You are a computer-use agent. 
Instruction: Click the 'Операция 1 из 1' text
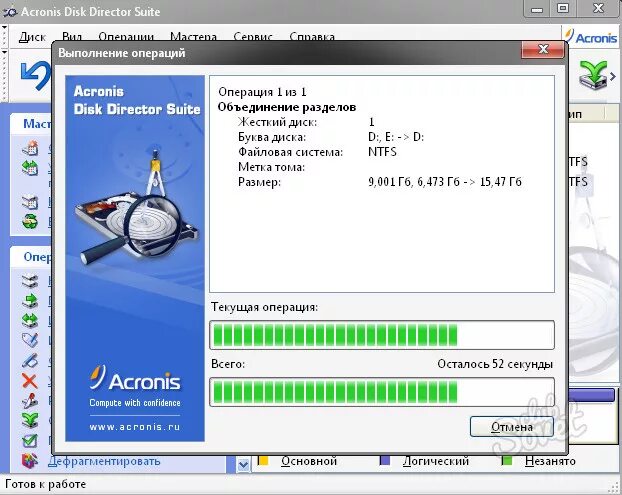pyautogui.click(x=262, y=92)
